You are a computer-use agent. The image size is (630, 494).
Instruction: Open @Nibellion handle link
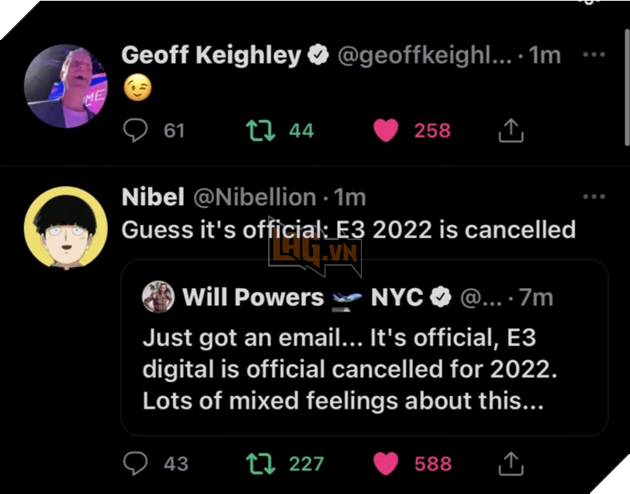pos(253,197)
